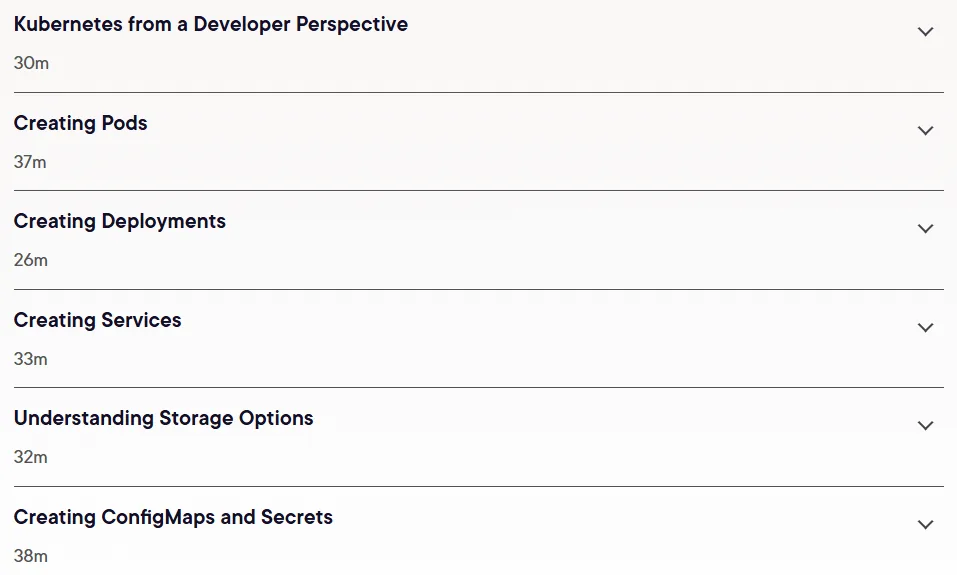Viewport: 957px width, 575px height.
Task: Select the 32m duration label
Action: tap(31, 457)
